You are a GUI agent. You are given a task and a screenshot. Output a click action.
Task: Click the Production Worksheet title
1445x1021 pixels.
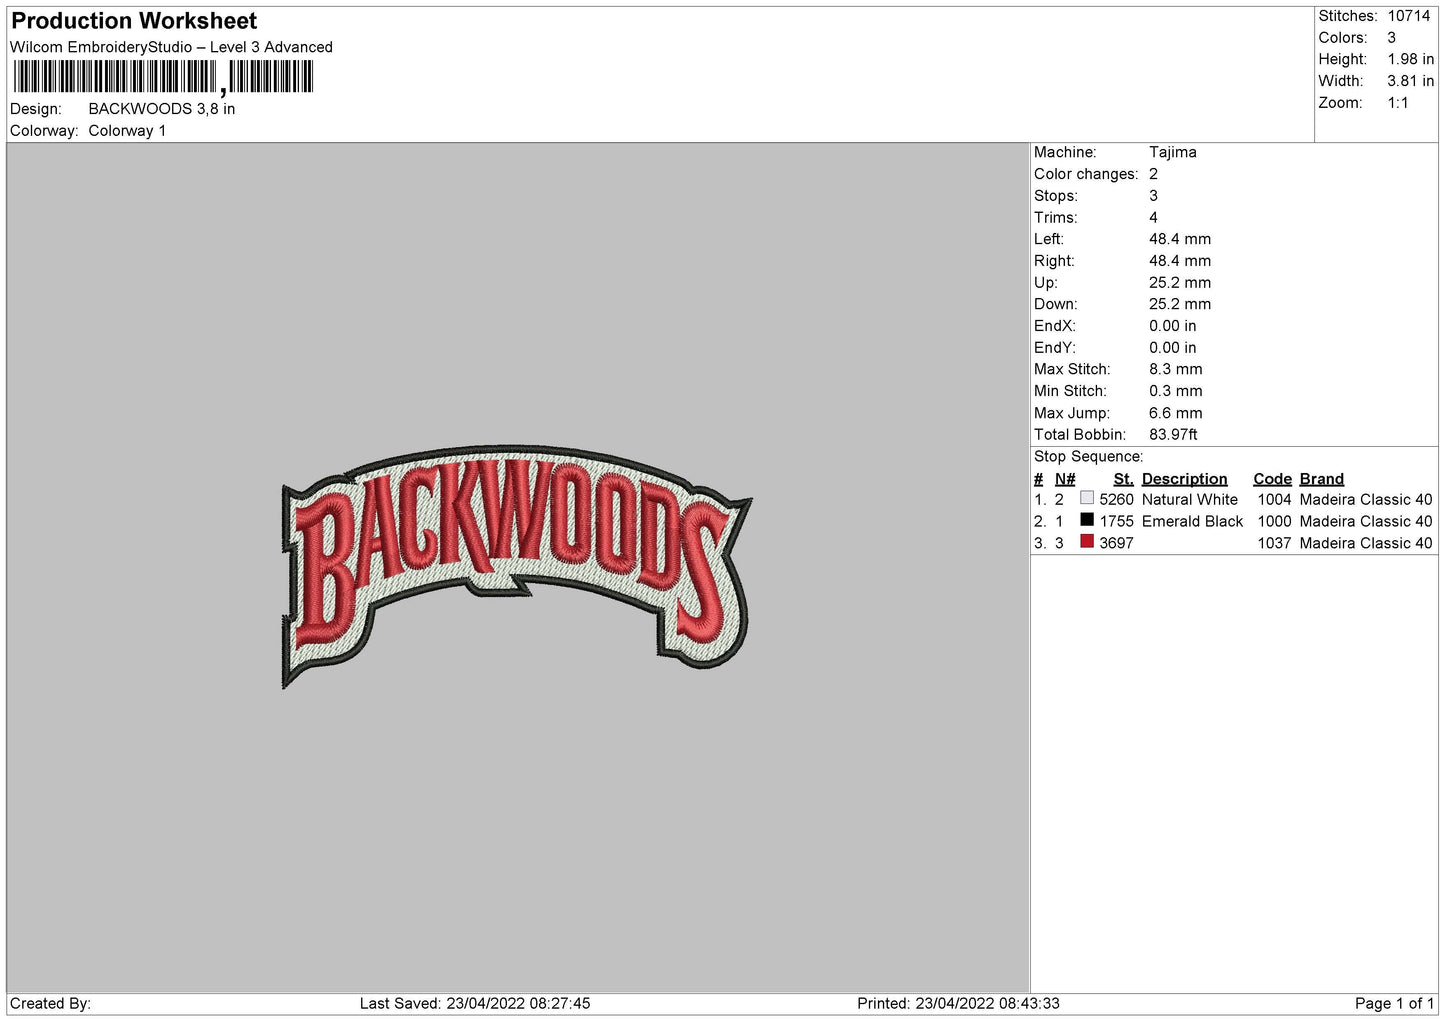[134, 21]
